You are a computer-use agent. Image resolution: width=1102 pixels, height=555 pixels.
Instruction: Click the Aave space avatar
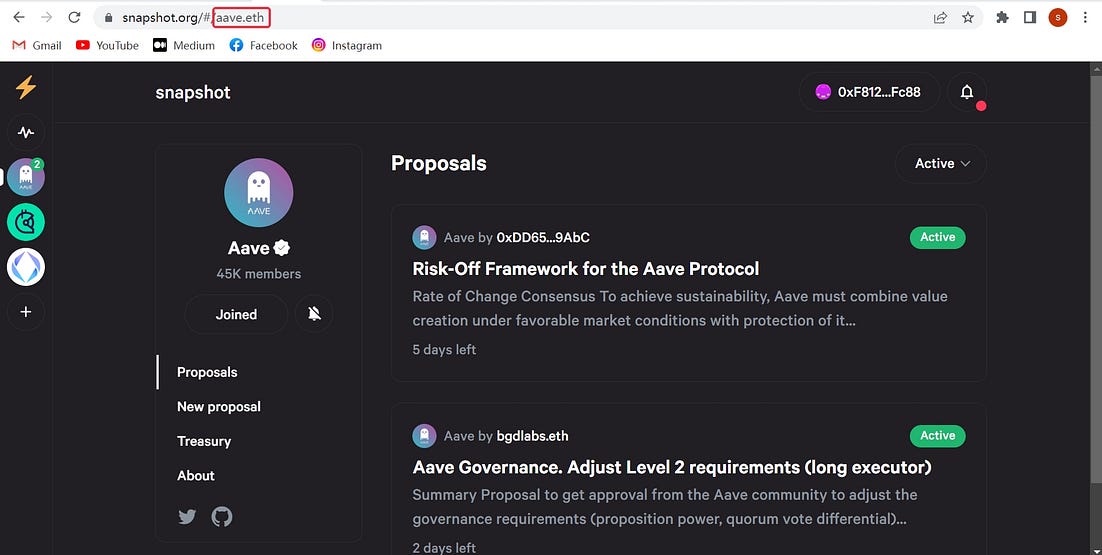tap(259, 192)
